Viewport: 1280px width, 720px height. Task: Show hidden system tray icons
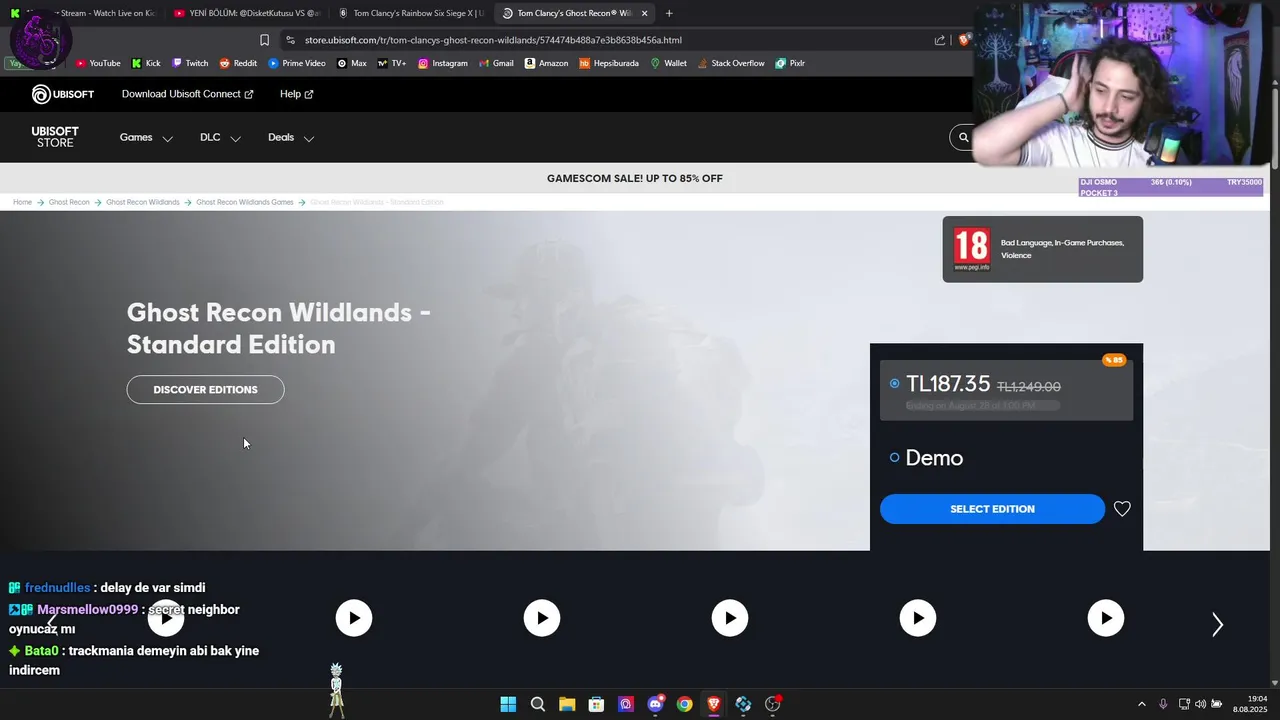[x=1142, y=704]
